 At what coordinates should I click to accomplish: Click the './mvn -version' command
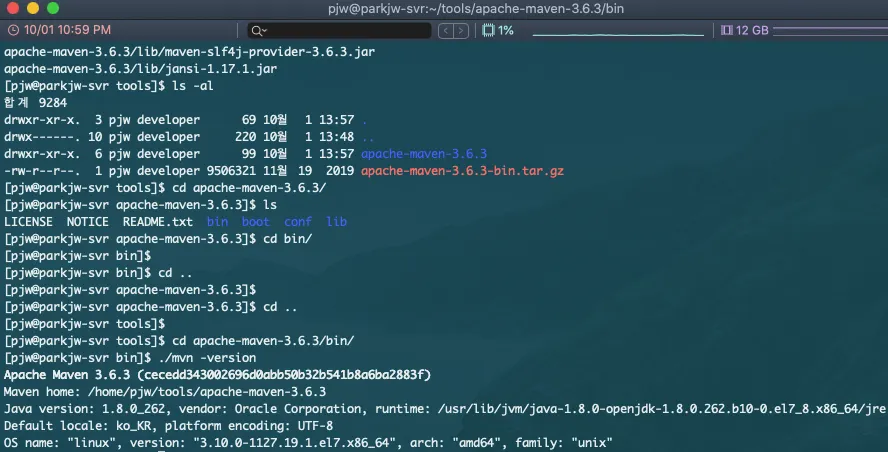click(207, 357)
